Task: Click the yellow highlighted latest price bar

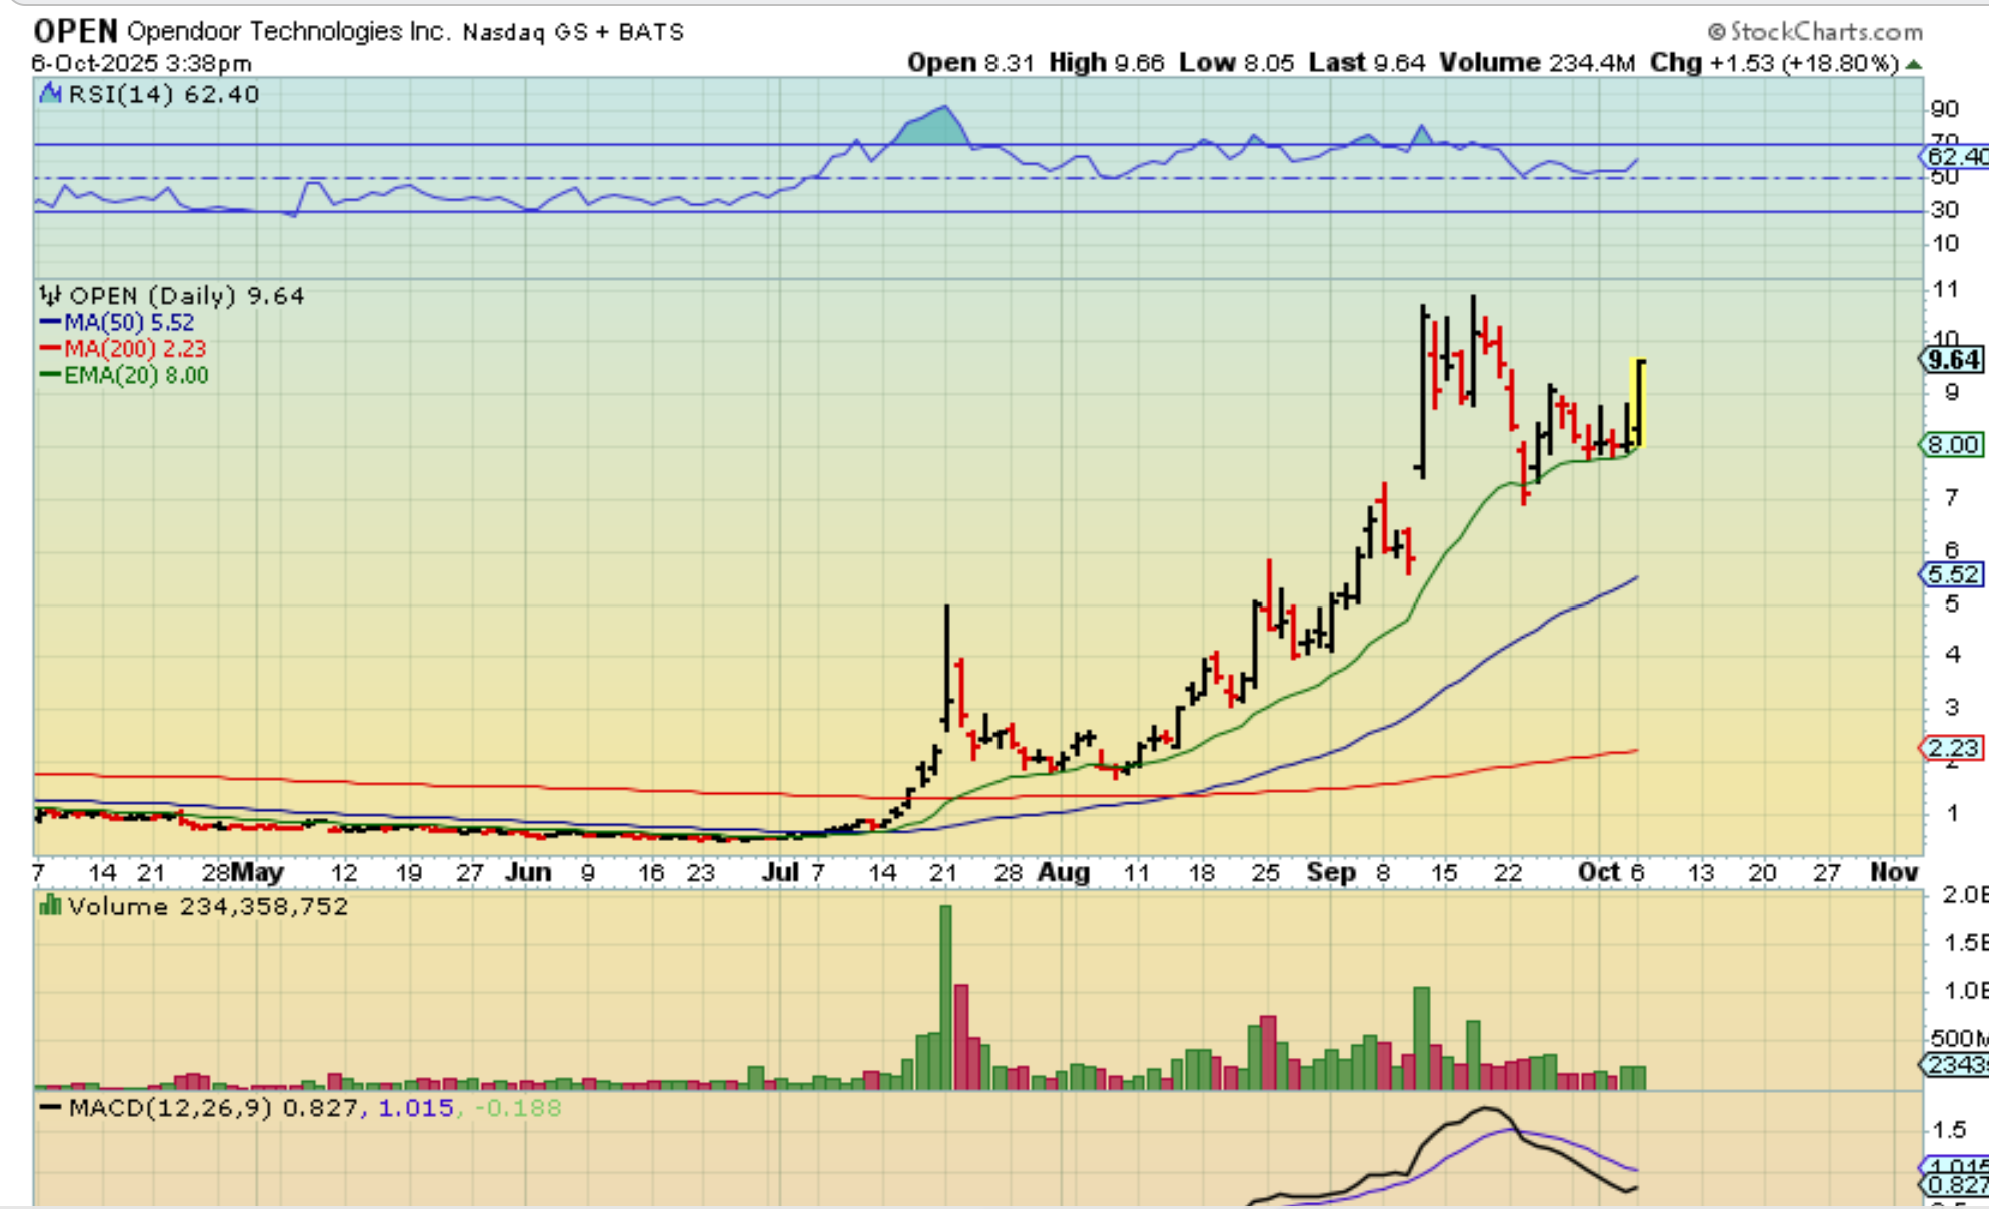Action: (x=1638, y=404)
